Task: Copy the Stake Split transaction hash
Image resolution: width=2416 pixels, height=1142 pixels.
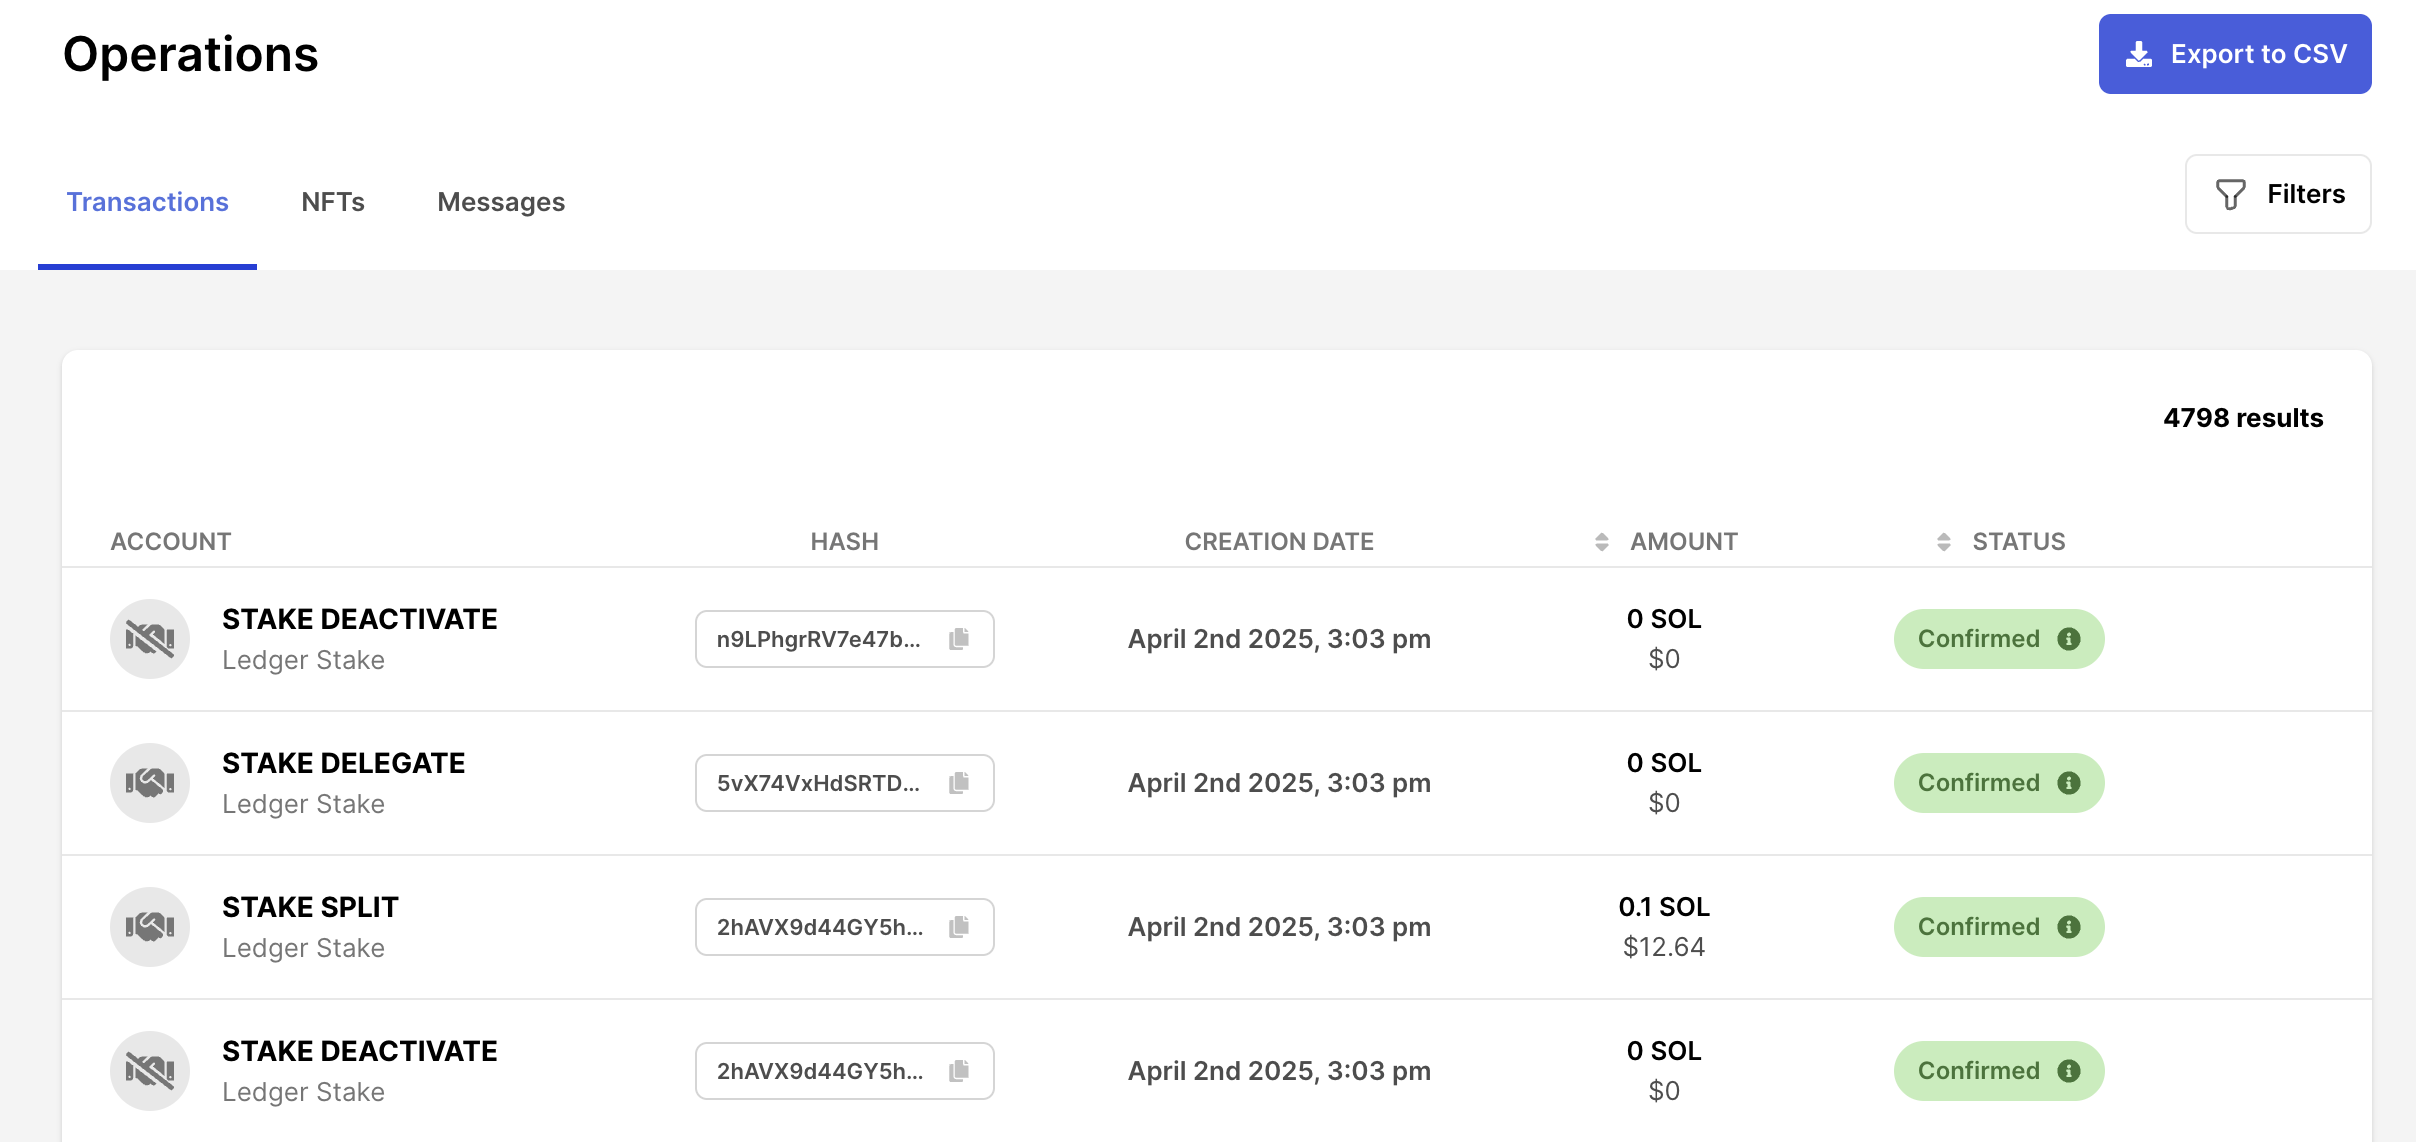Action: click(x=959, y=927)
